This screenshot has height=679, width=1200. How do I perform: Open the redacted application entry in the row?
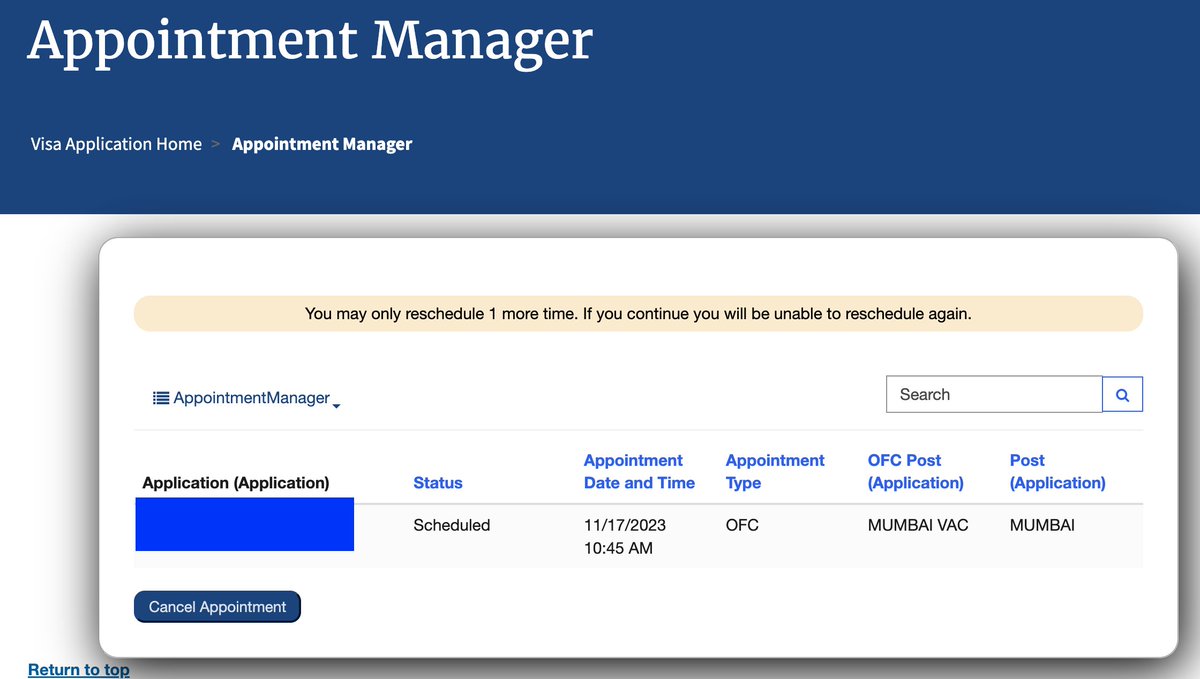click(245, 524)
